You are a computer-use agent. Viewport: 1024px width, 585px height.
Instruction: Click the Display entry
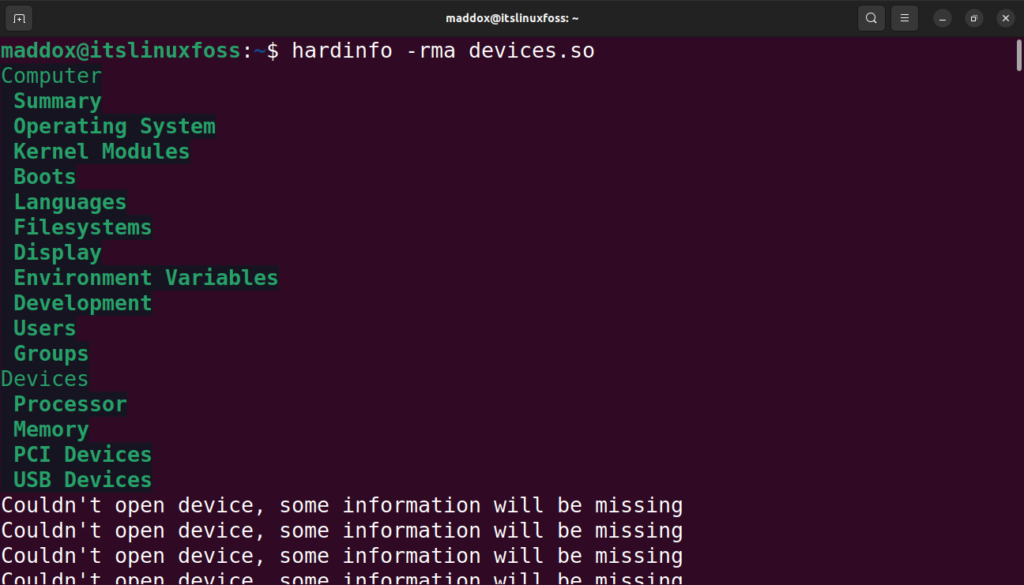(57, 252)
